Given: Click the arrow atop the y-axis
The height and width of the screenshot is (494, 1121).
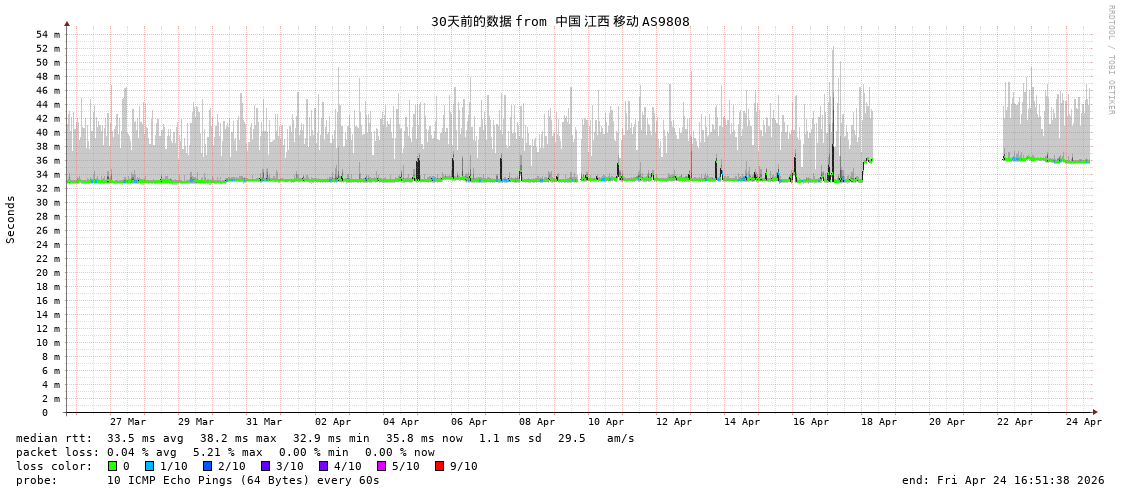Looking at the screenshot, I should click(x=67, y=23).
